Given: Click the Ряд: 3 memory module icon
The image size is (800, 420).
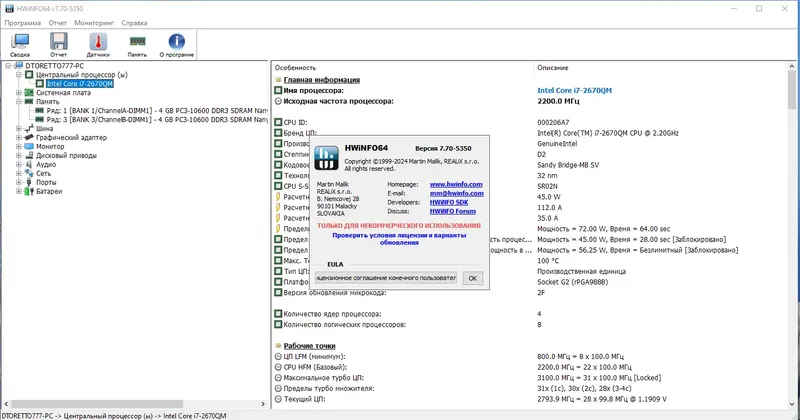Looking at the screenshot, I should point(39,119).
